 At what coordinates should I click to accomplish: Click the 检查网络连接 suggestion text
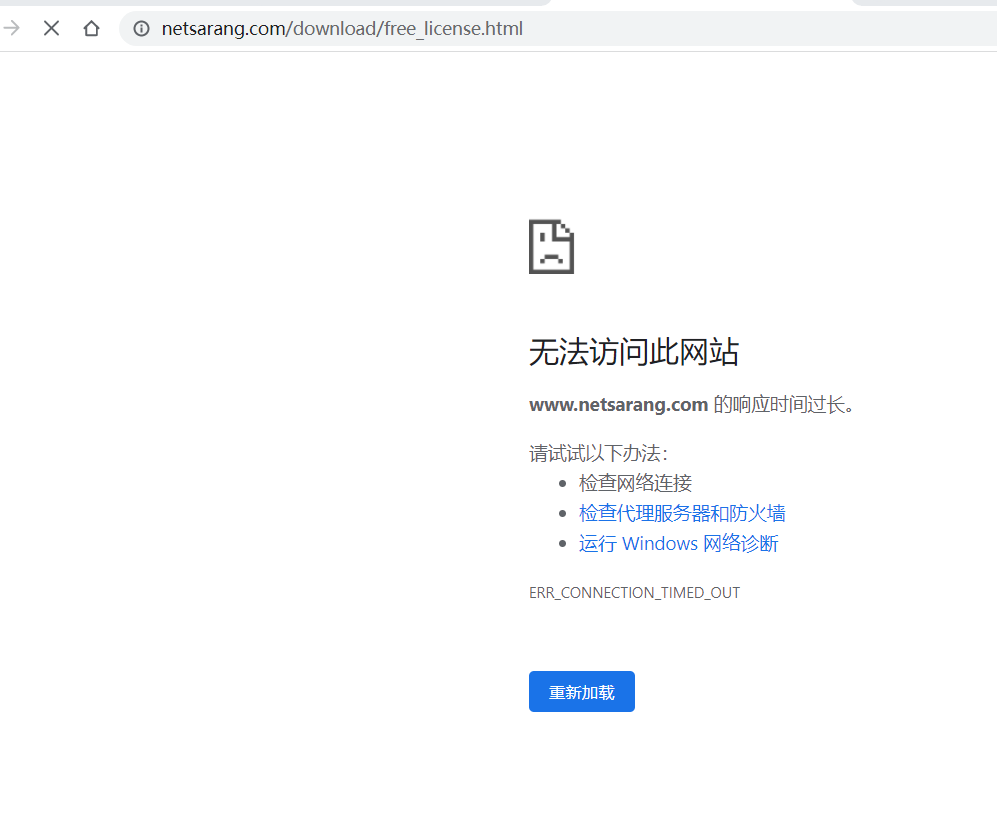(x=635, y=483)
